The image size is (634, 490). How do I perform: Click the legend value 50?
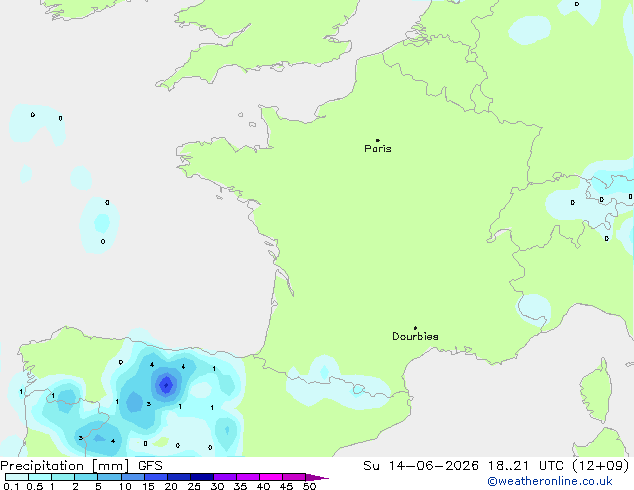point(309,486)
